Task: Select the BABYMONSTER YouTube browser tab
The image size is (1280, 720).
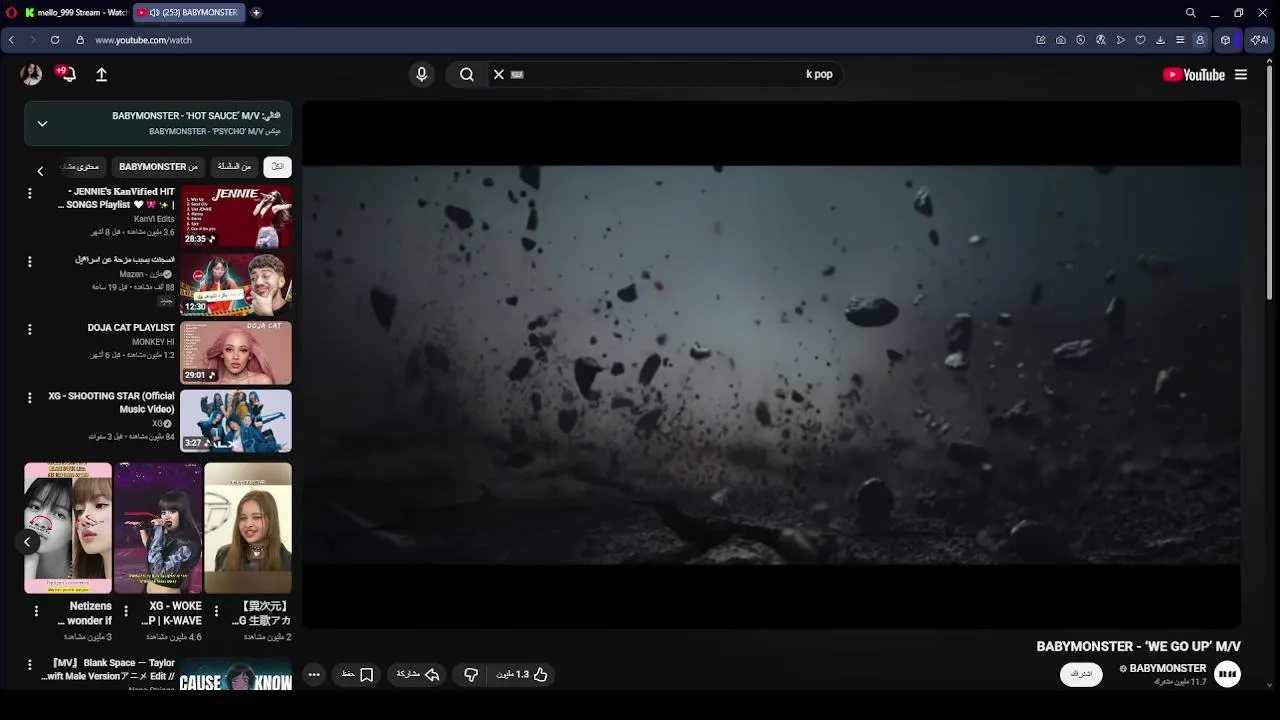Action: coord(188,12)
